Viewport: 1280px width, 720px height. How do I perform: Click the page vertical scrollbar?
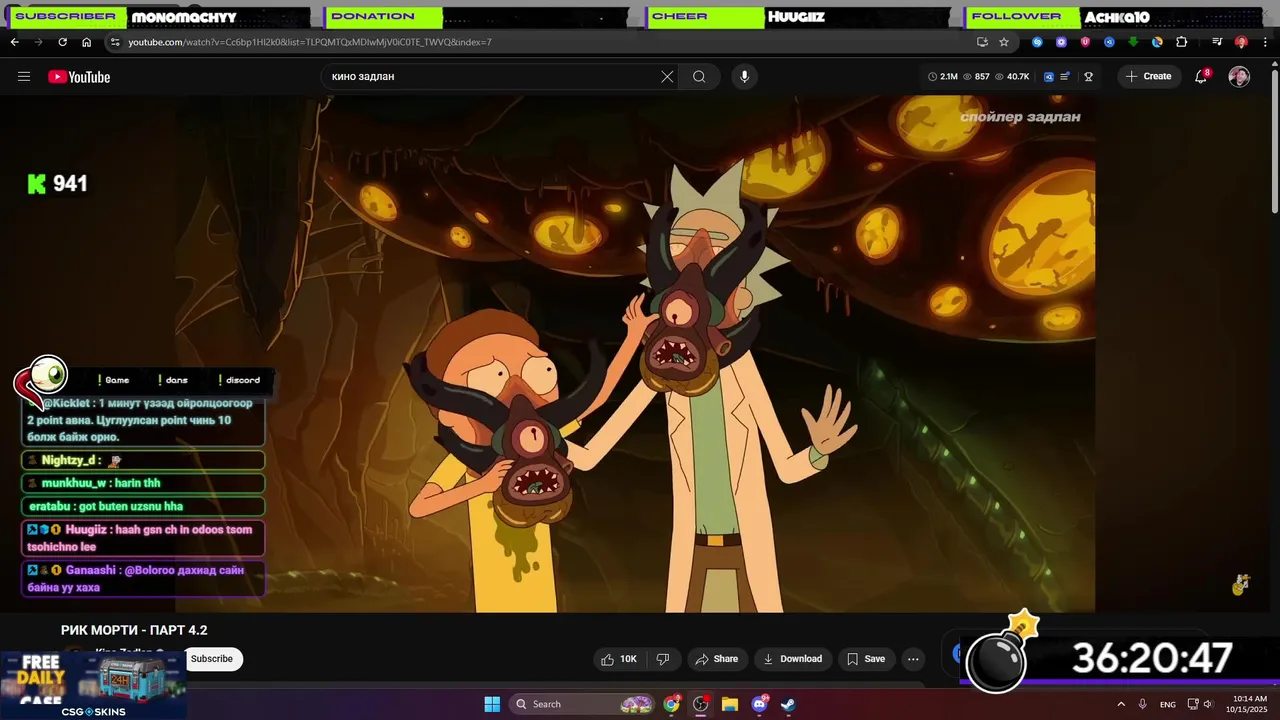tap(1274, 140)
